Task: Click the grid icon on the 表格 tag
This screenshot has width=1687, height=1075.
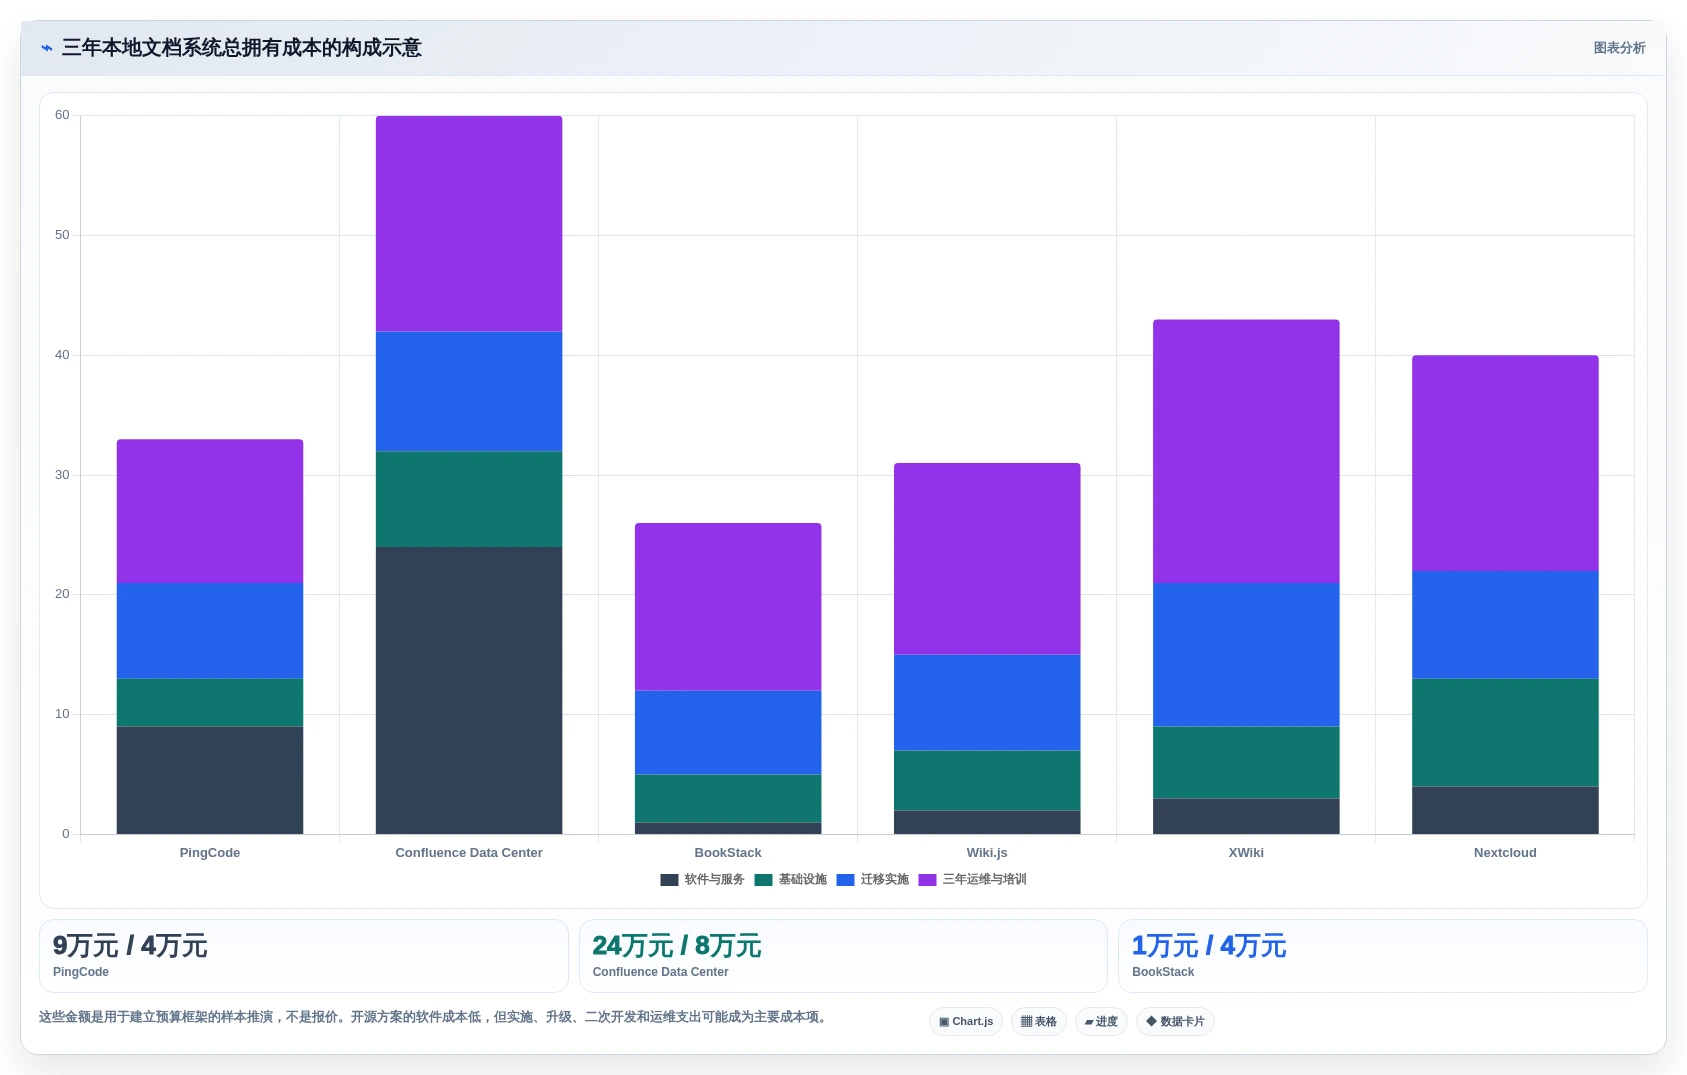Action: point(1026,1022)
